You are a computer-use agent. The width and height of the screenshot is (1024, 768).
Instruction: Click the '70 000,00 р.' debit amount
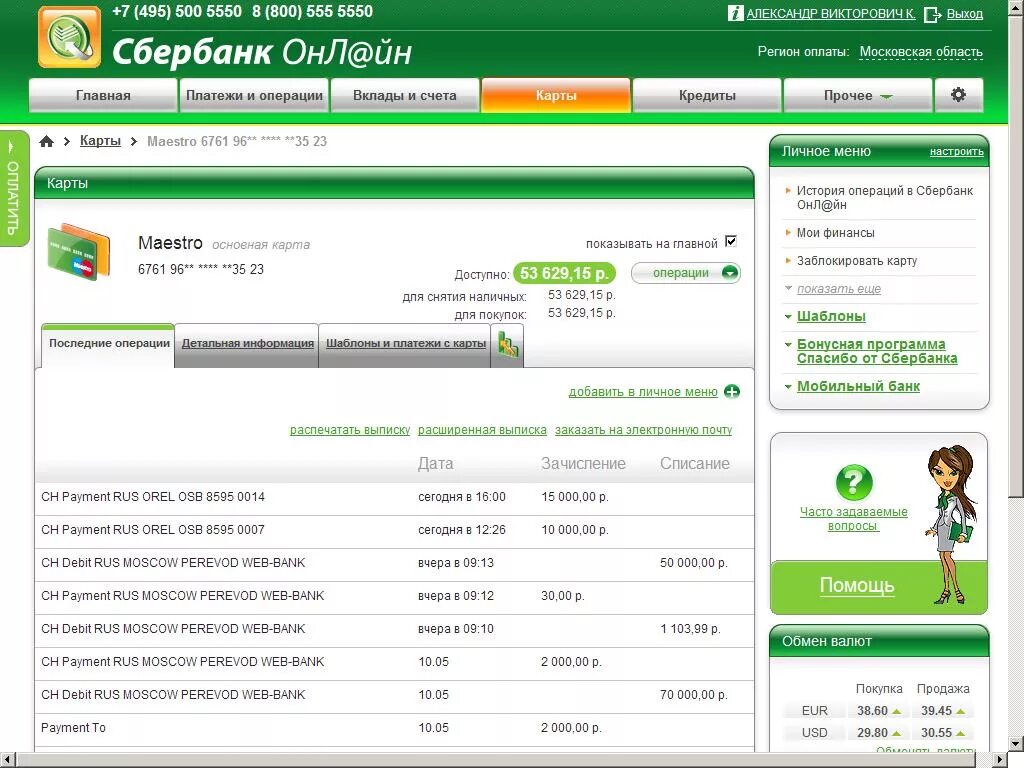[693, 695]
